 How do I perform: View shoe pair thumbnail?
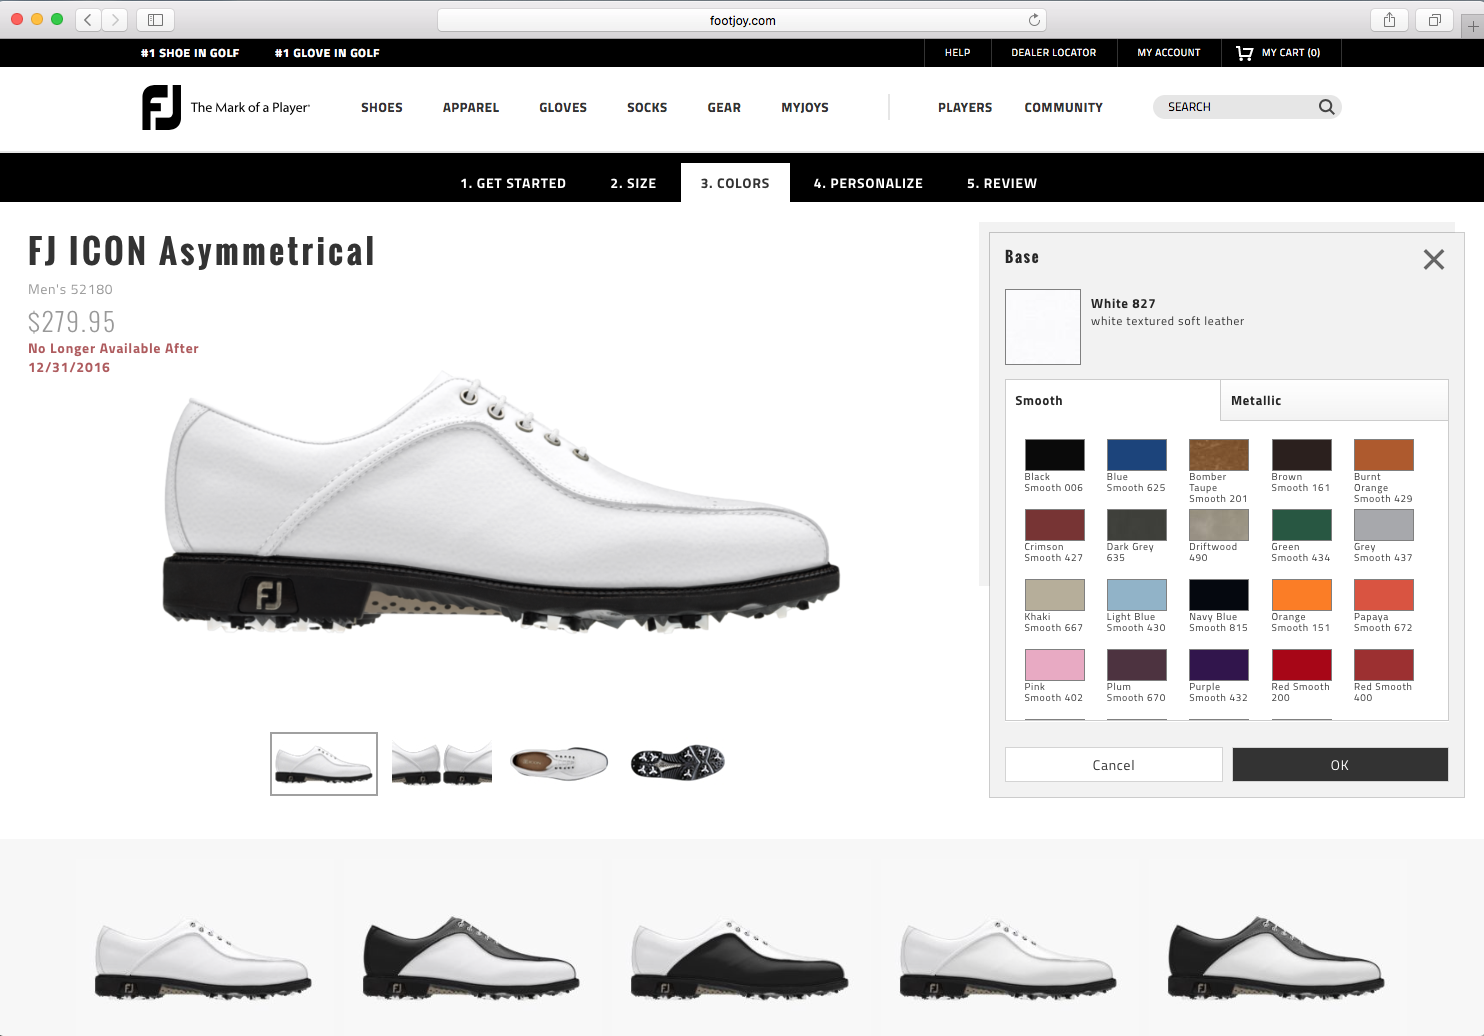[x=441, y=764]
